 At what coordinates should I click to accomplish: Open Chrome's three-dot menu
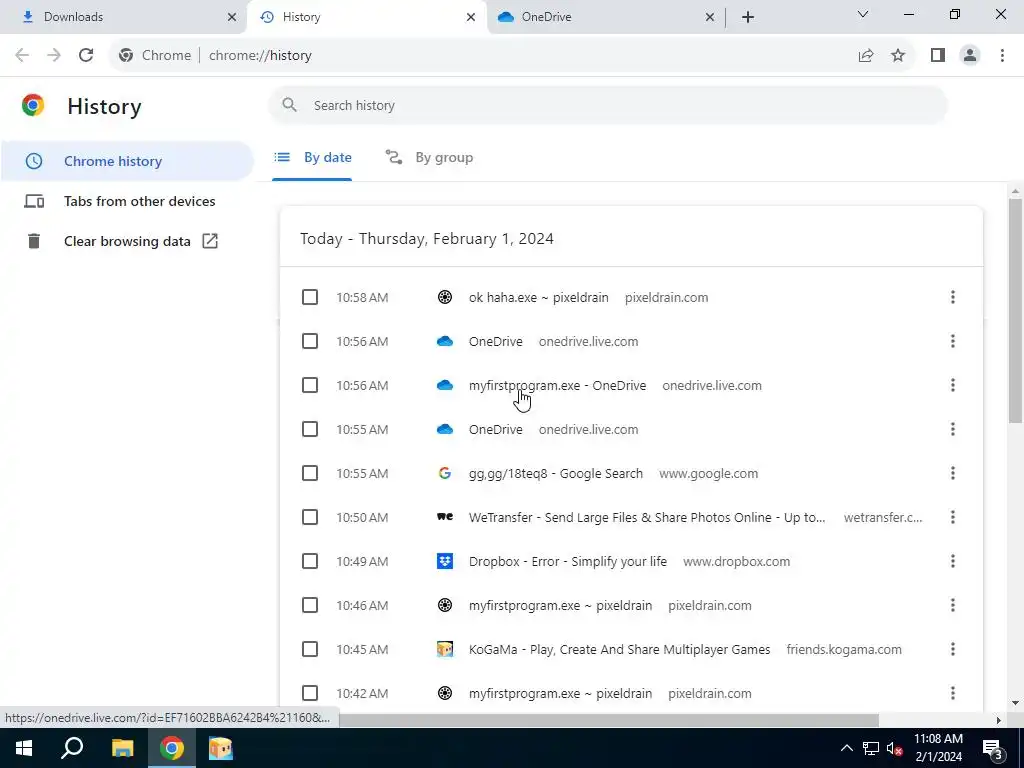click(x=1002, y=56)
